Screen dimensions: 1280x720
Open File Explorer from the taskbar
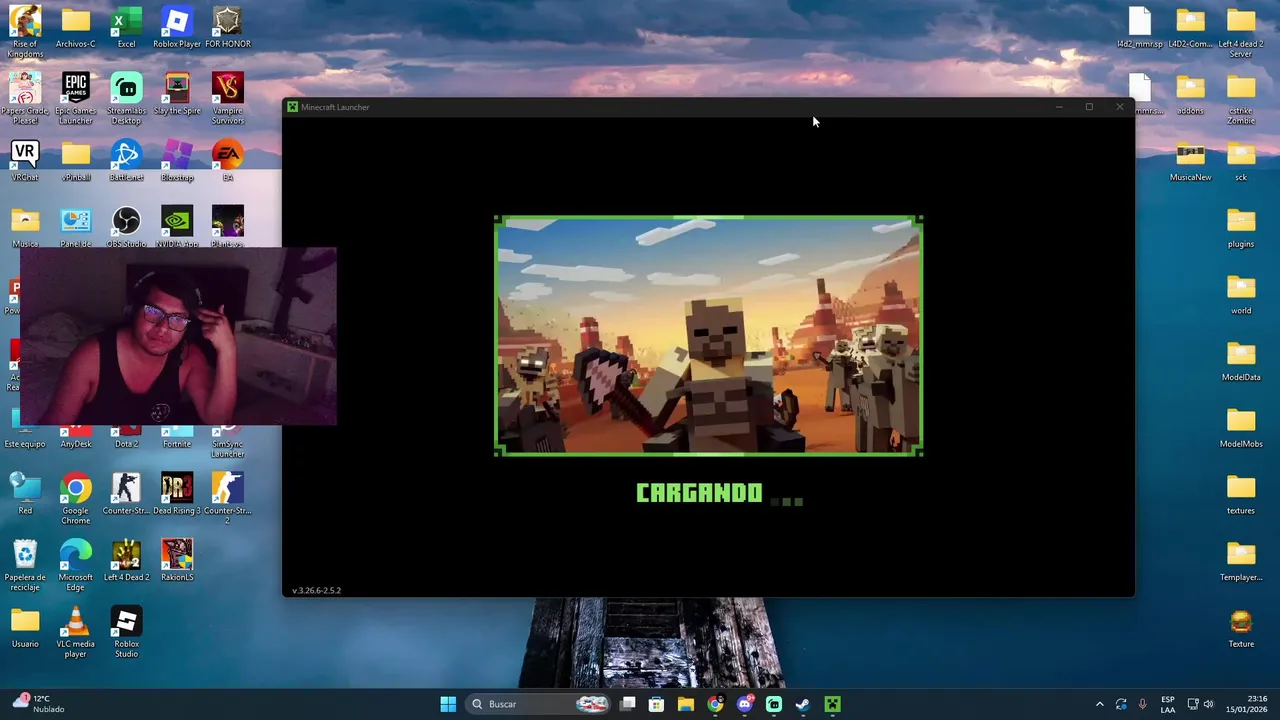pos(685,704)
